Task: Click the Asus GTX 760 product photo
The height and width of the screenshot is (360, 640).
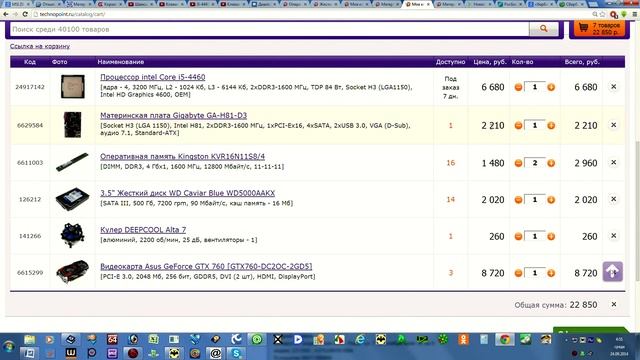Action: 72,272
